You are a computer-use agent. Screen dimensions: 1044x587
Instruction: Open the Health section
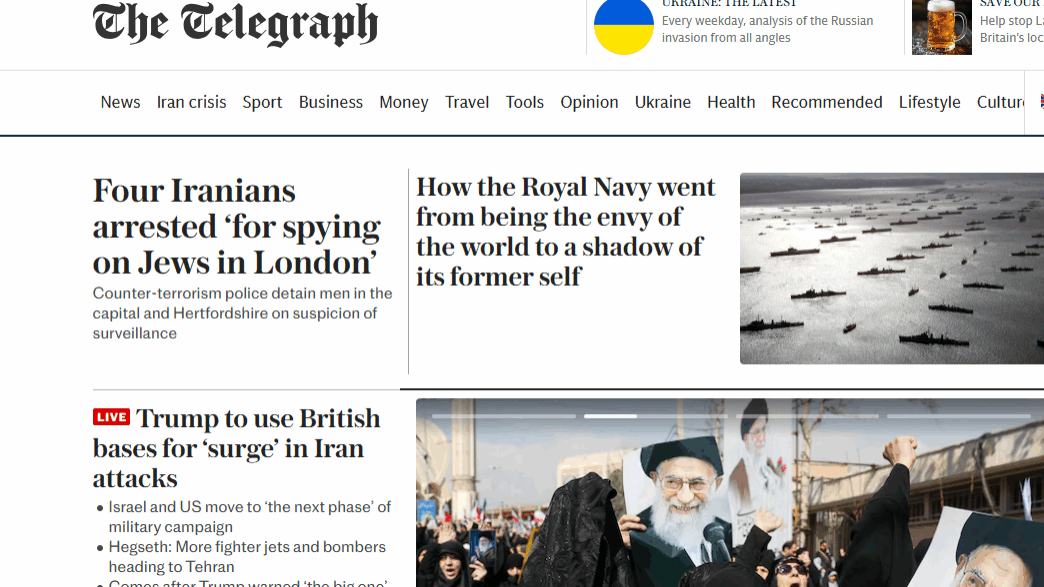(731, 102)
